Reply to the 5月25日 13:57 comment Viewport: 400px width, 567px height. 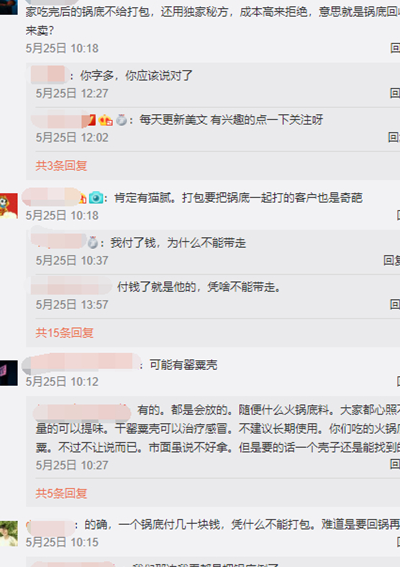395,304
